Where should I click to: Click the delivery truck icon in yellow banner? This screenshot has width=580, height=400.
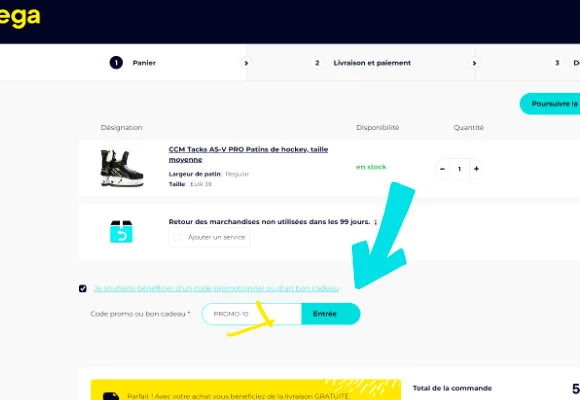pos(111,396)
